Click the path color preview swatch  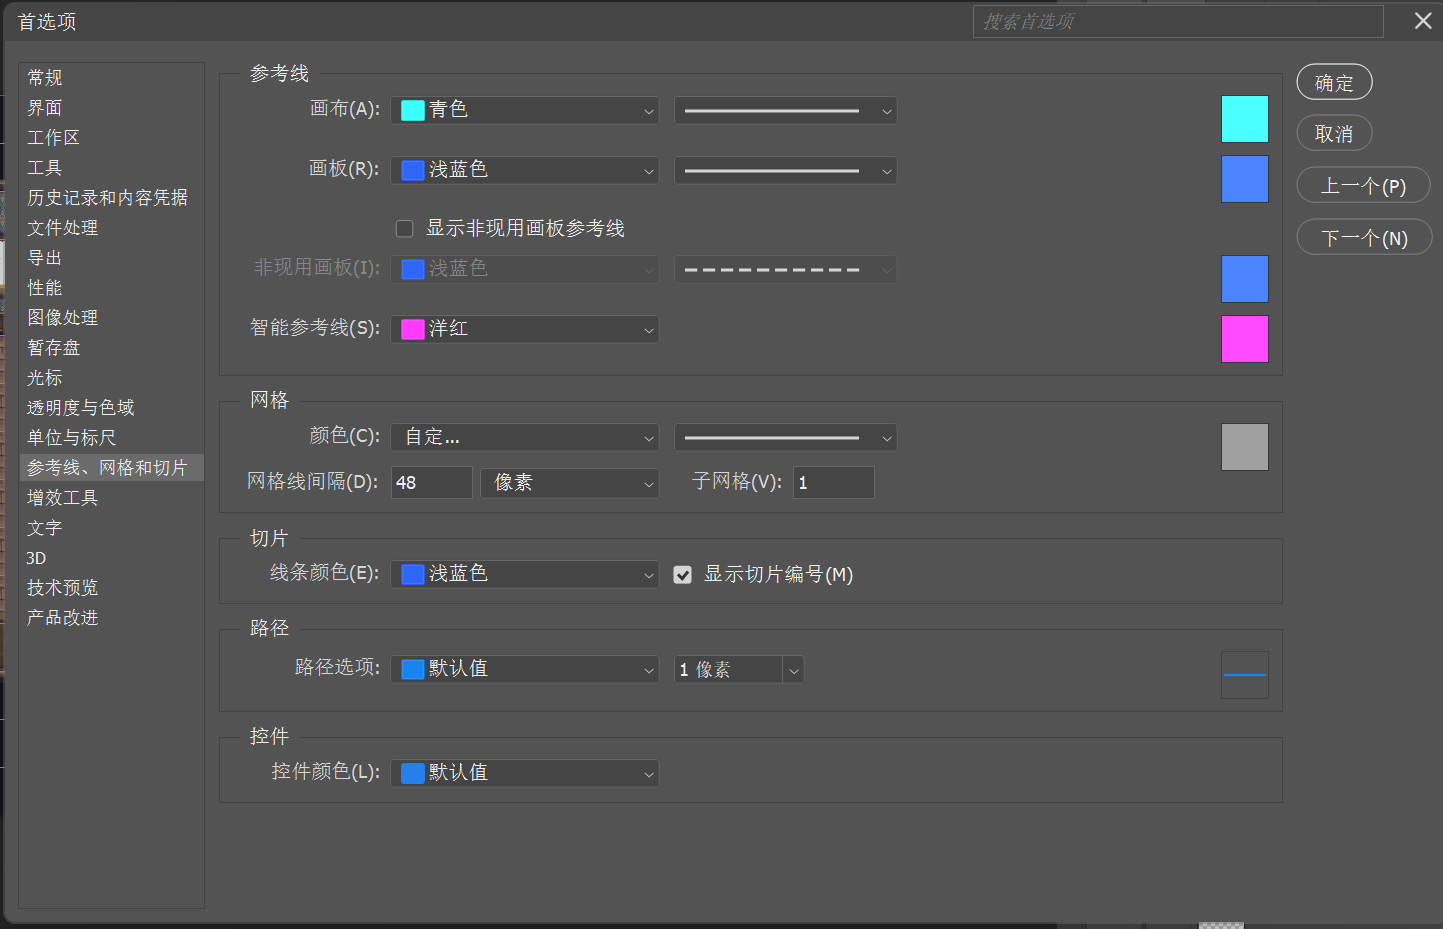pyautogui.click(x=1245, y=675)
